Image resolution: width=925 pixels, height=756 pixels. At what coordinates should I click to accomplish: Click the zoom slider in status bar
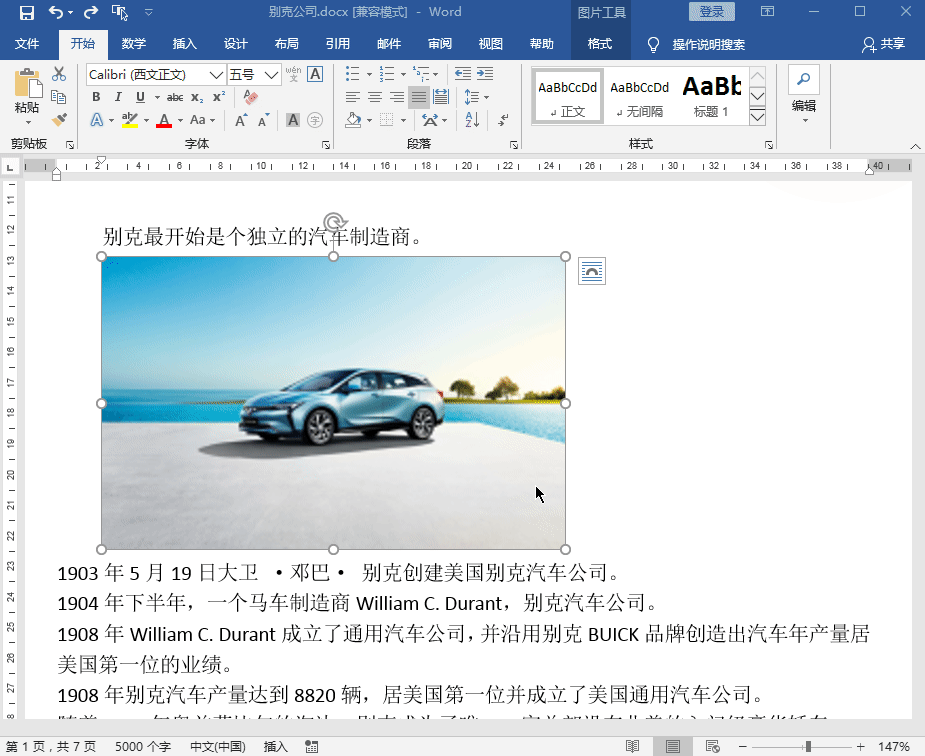coord(808,747)
